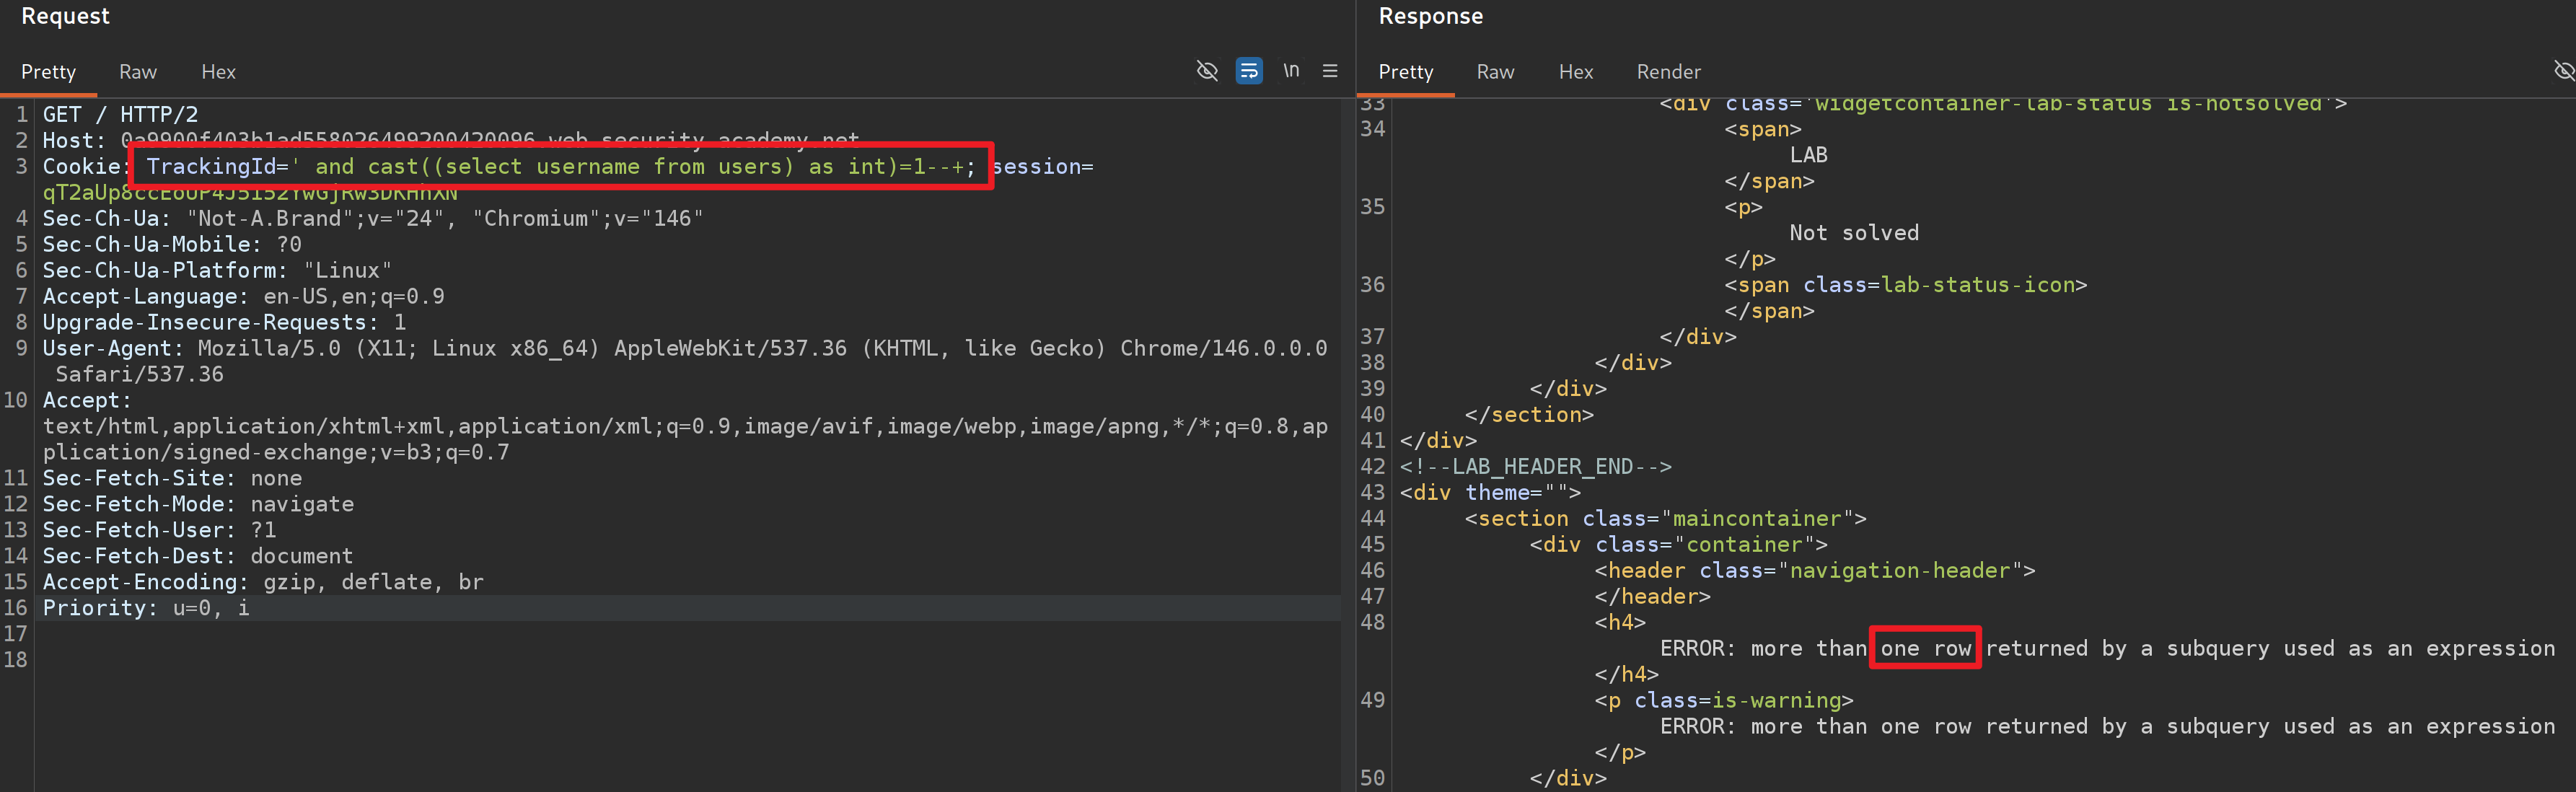The width and height of the screenshot is (2576, 792).
Task: Place cursor on Priority header line
Action: [x=146, y=608]
